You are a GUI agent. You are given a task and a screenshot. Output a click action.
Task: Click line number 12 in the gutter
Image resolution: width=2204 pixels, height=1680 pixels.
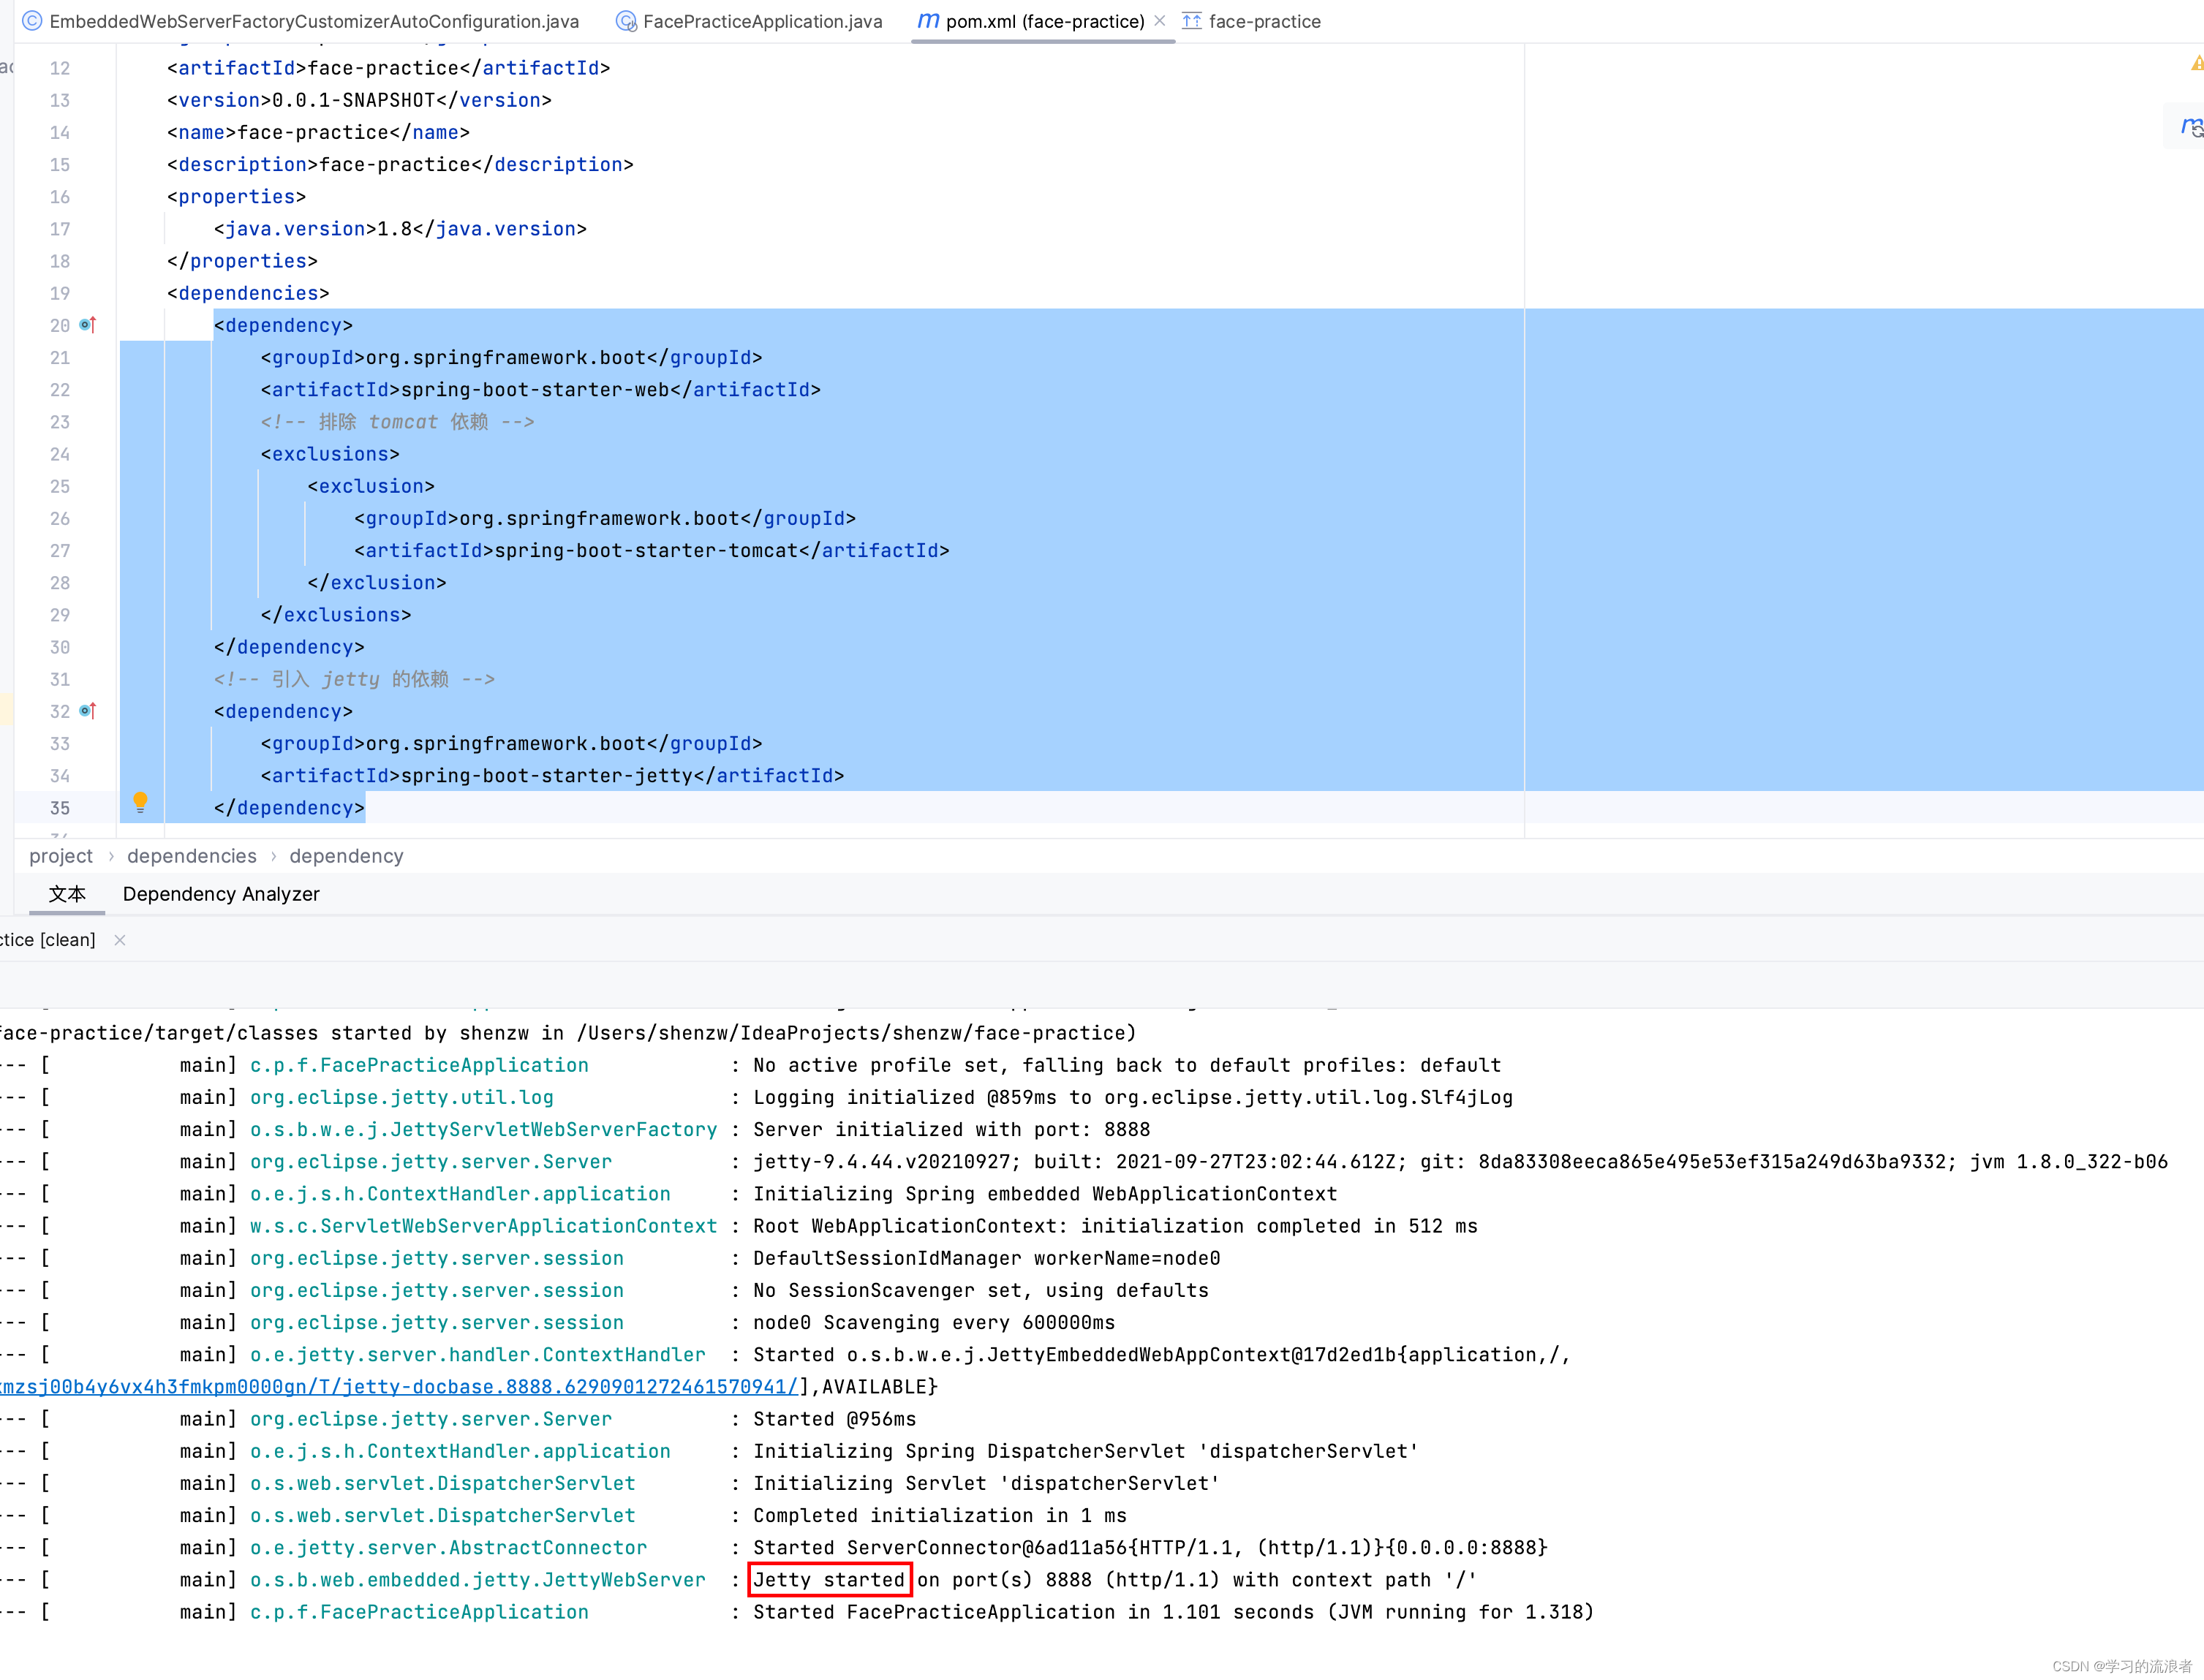(x=60, y=68)
